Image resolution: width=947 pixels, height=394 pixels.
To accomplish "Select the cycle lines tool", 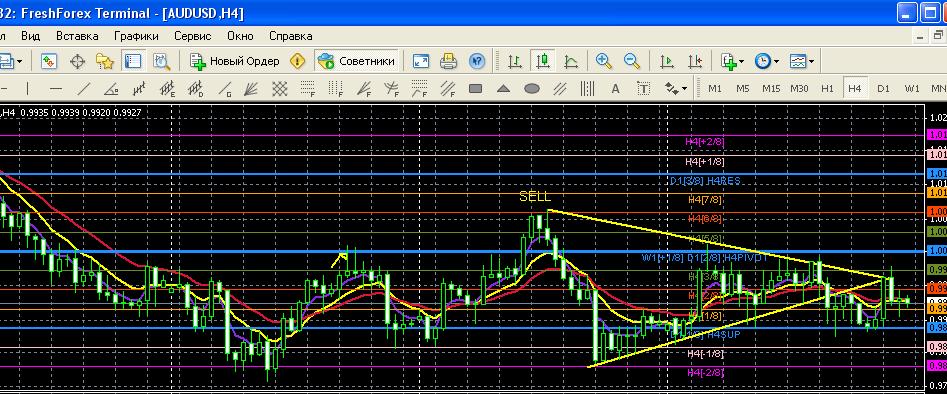I will (x=587, y=89).
